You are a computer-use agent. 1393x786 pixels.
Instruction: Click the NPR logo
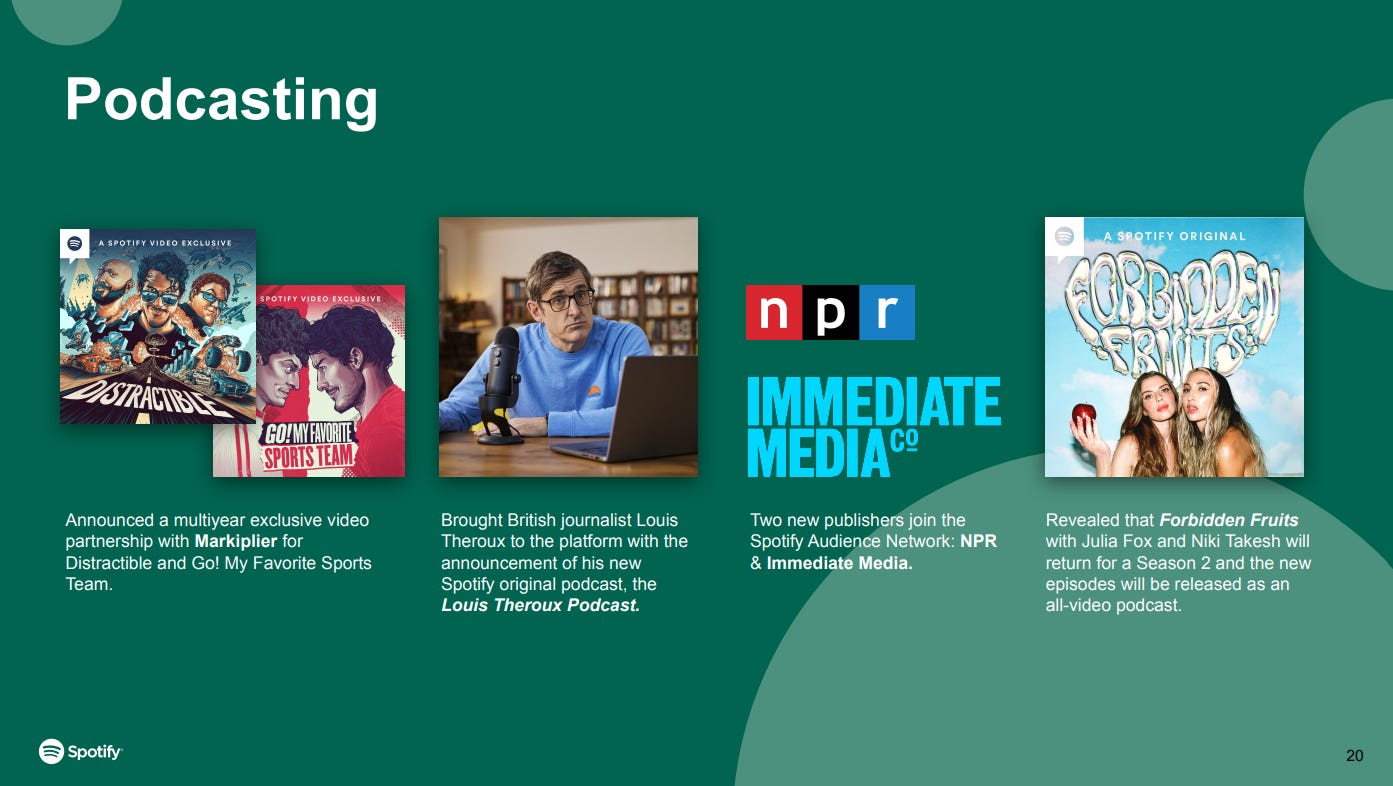pos(831,312)
